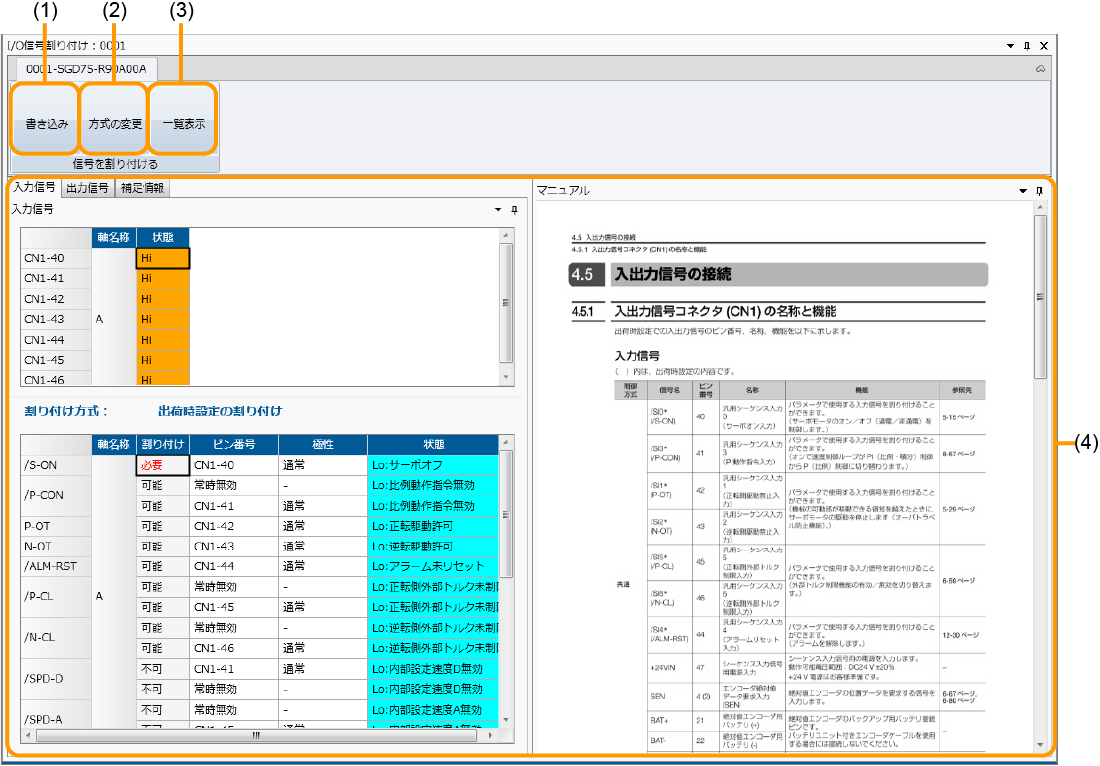Click the manual viewer scroll down arrow
1100x766 pixels.
1041,745
